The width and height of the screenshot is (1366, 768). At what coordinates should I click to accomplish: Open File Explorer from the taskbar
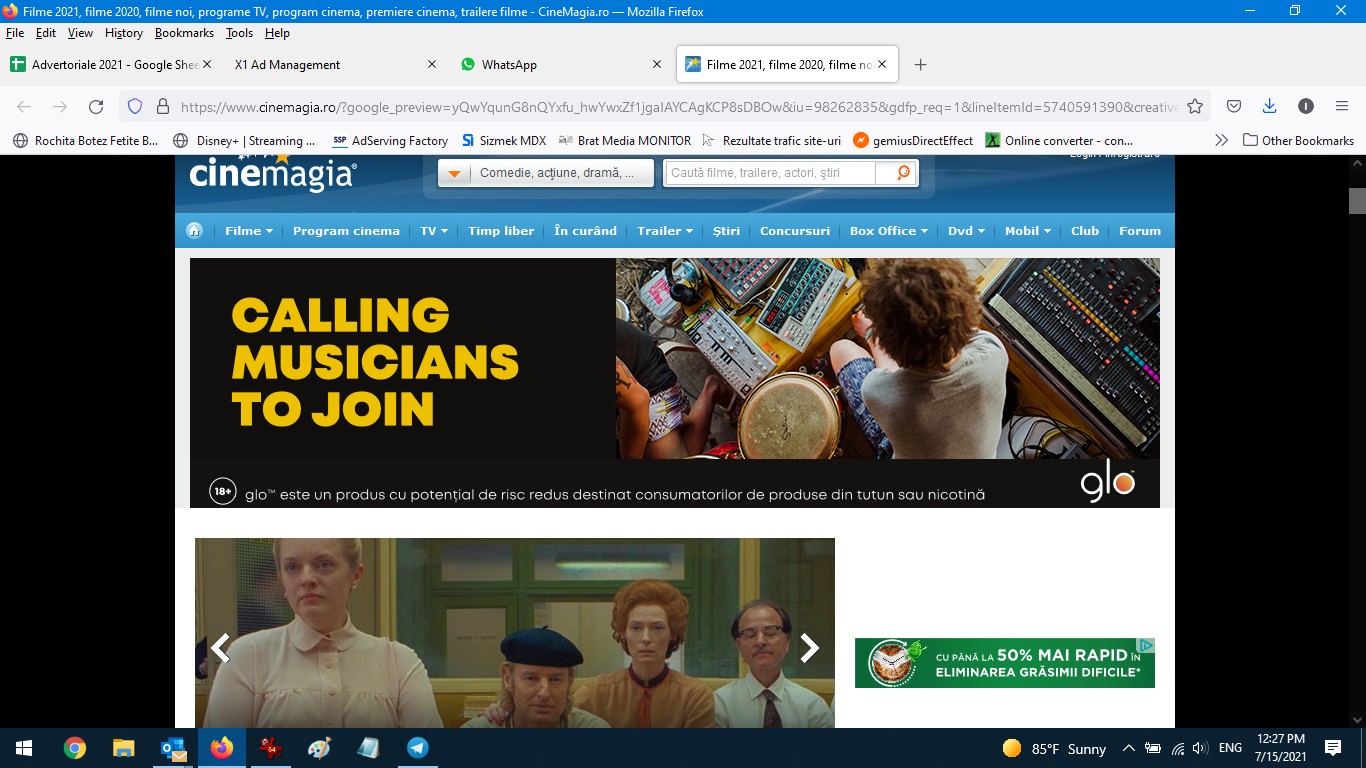point(123,748)
